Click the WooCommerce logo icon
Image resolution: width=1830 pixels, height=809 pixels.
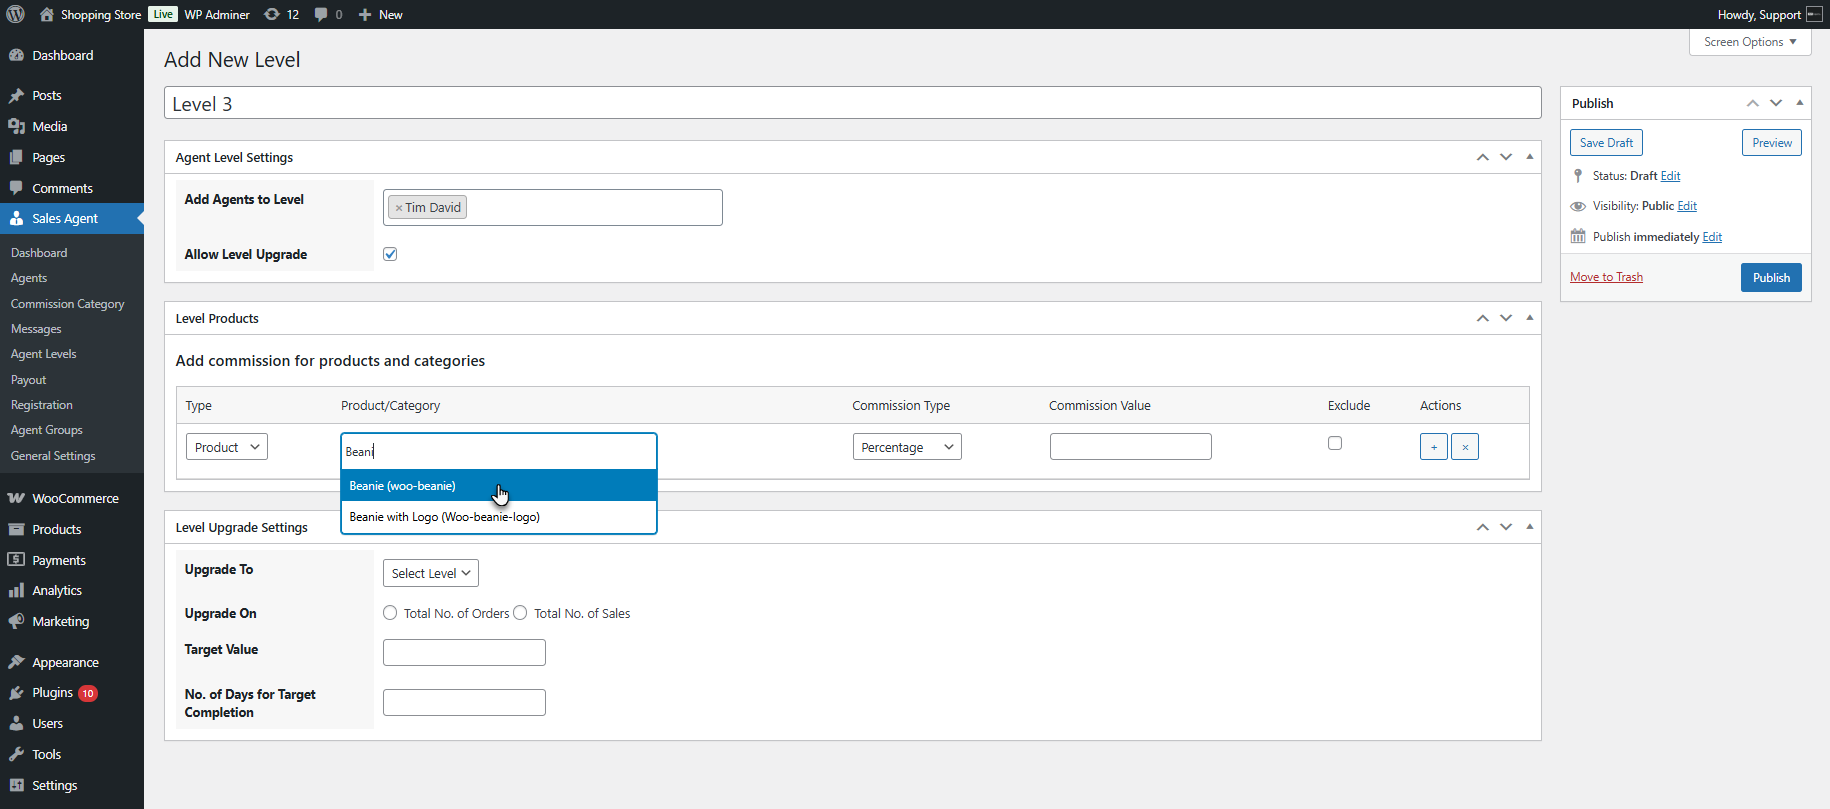[16, 498]
